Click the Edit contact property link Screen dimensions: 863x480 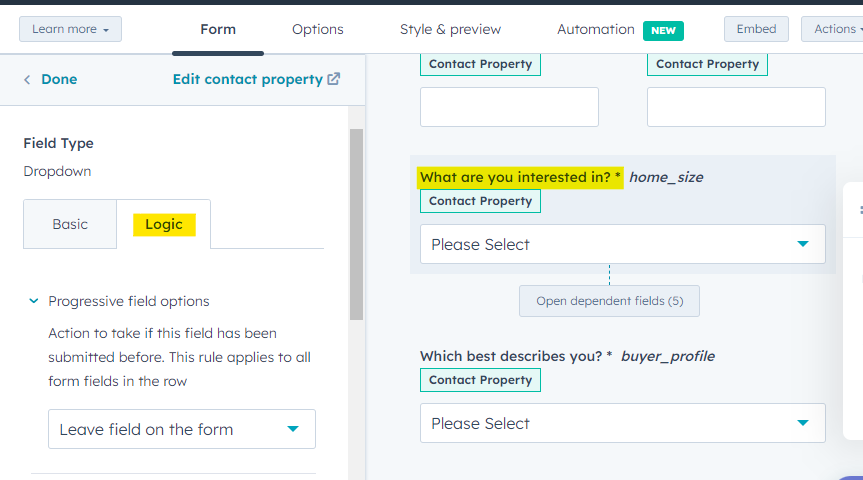248,79
